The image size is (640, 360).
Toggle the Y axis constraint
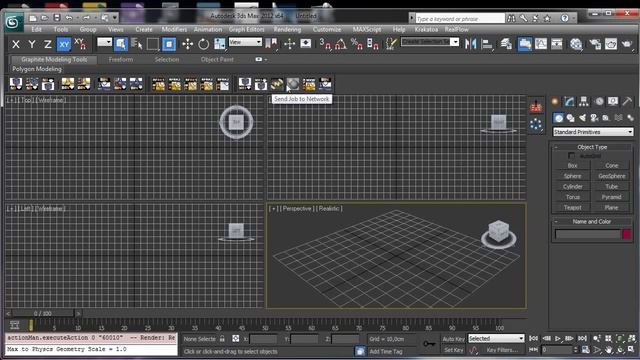31,44
